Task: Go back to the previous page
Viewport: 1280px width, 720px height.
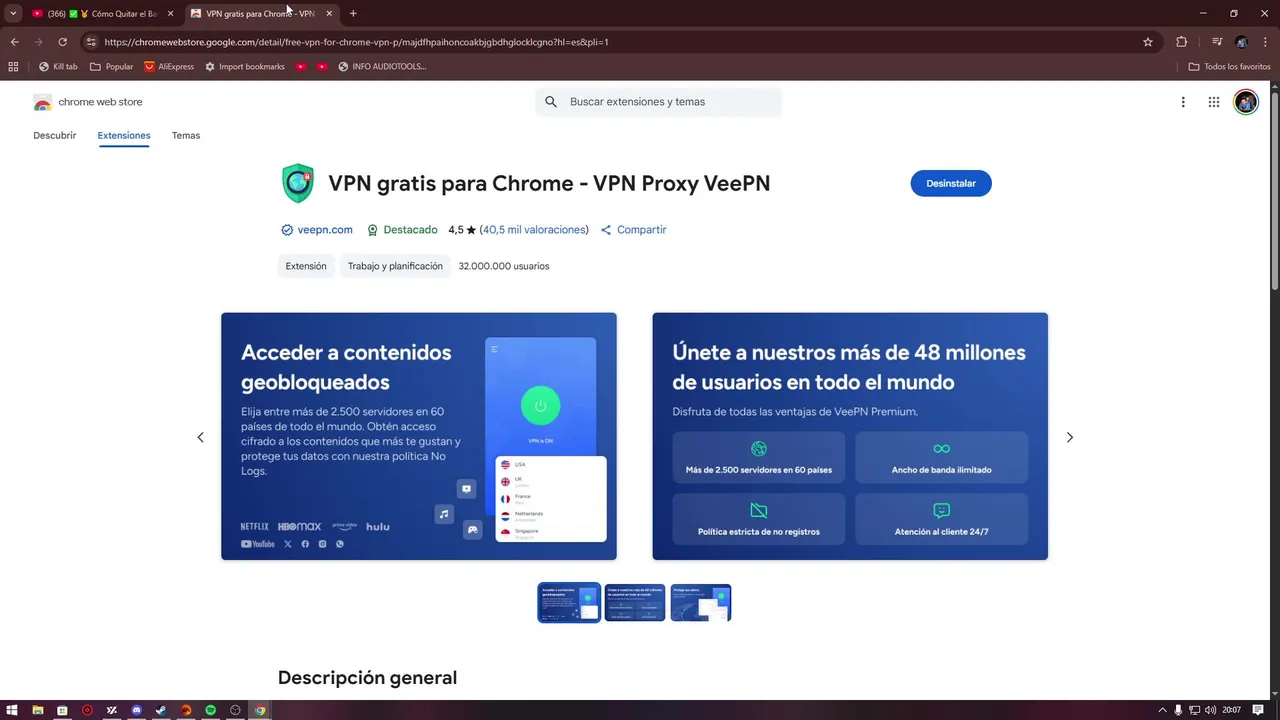Action: pos(14,42)
